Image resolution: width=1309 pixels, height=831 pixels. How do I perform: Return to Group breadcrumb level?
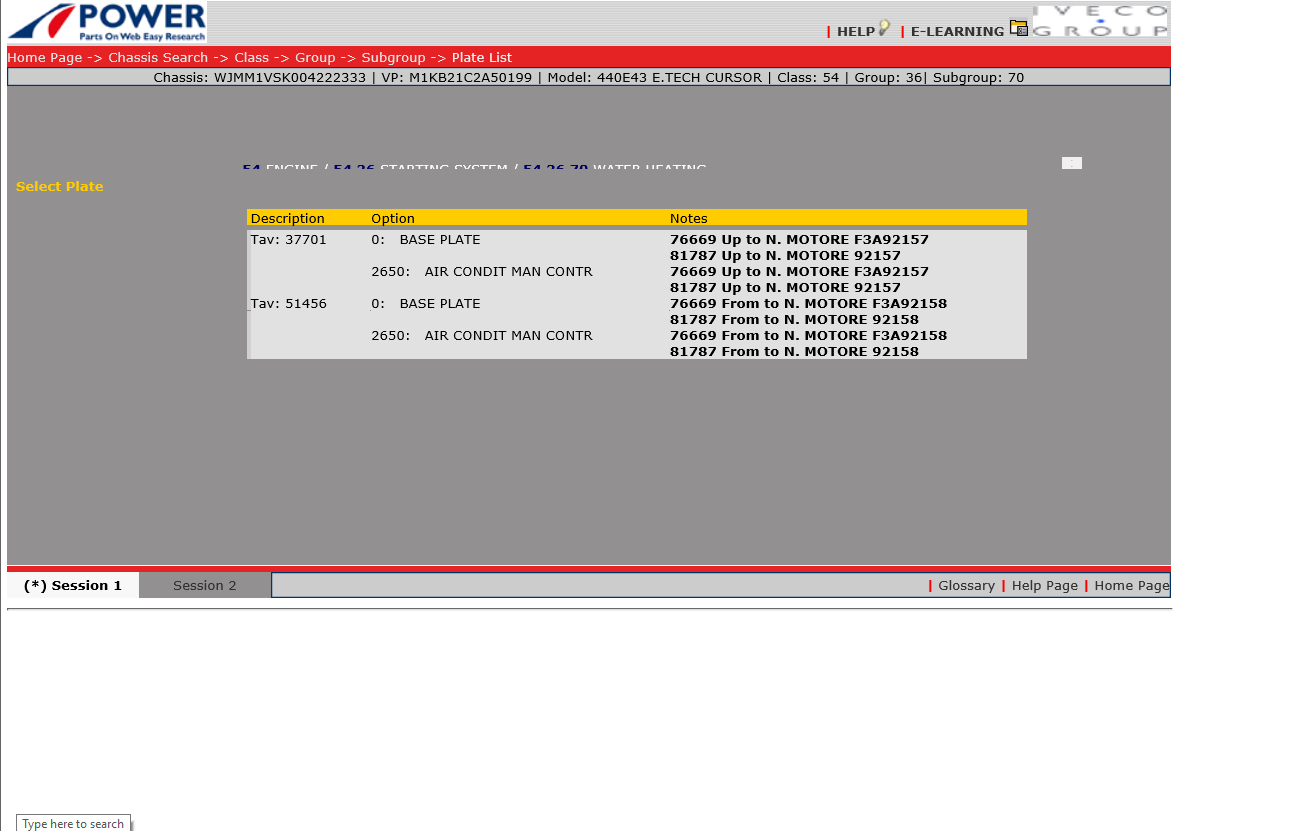315,58
